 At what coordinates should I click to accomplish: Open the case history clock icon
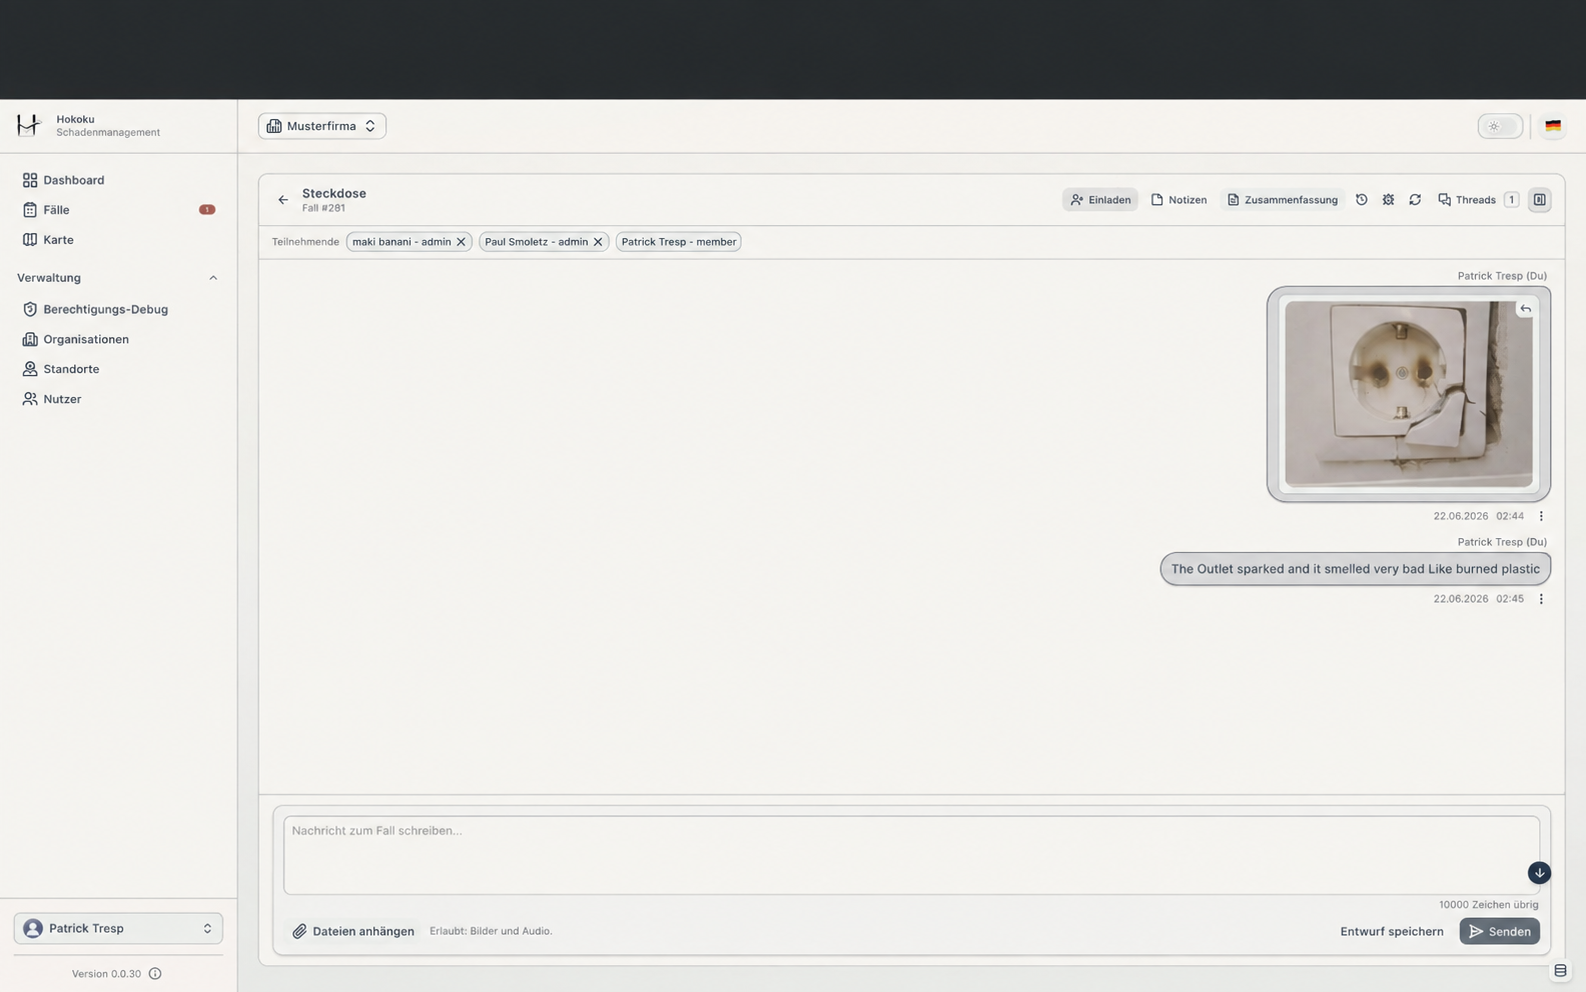point(1361,200)
